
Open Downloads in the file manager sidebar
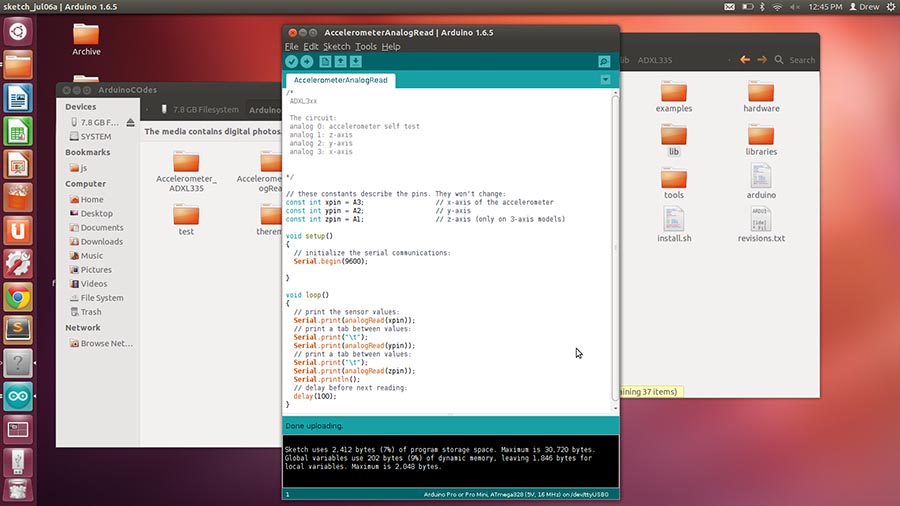click(96, 242)
